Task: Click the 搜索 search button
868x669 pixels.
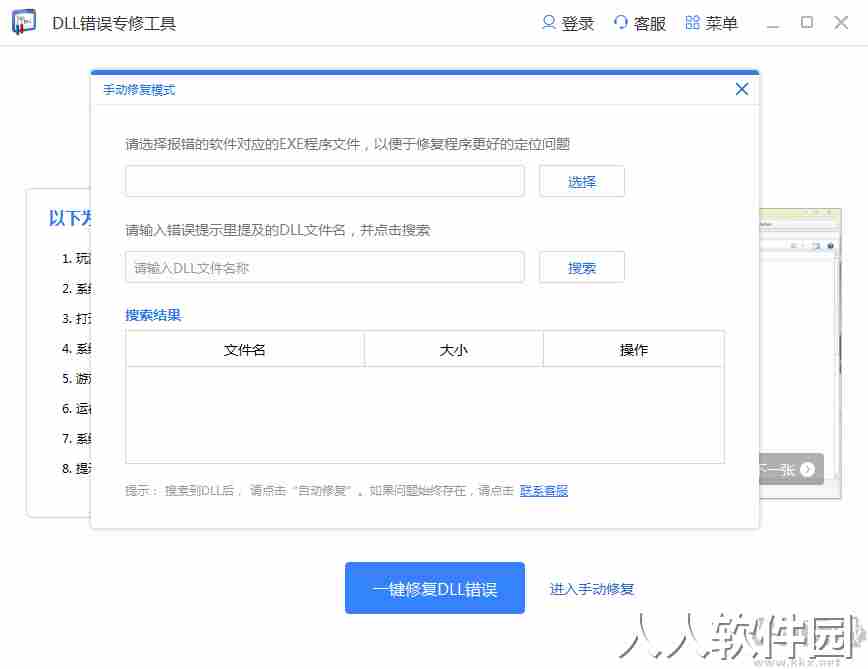Action: [x=582, y=267]
